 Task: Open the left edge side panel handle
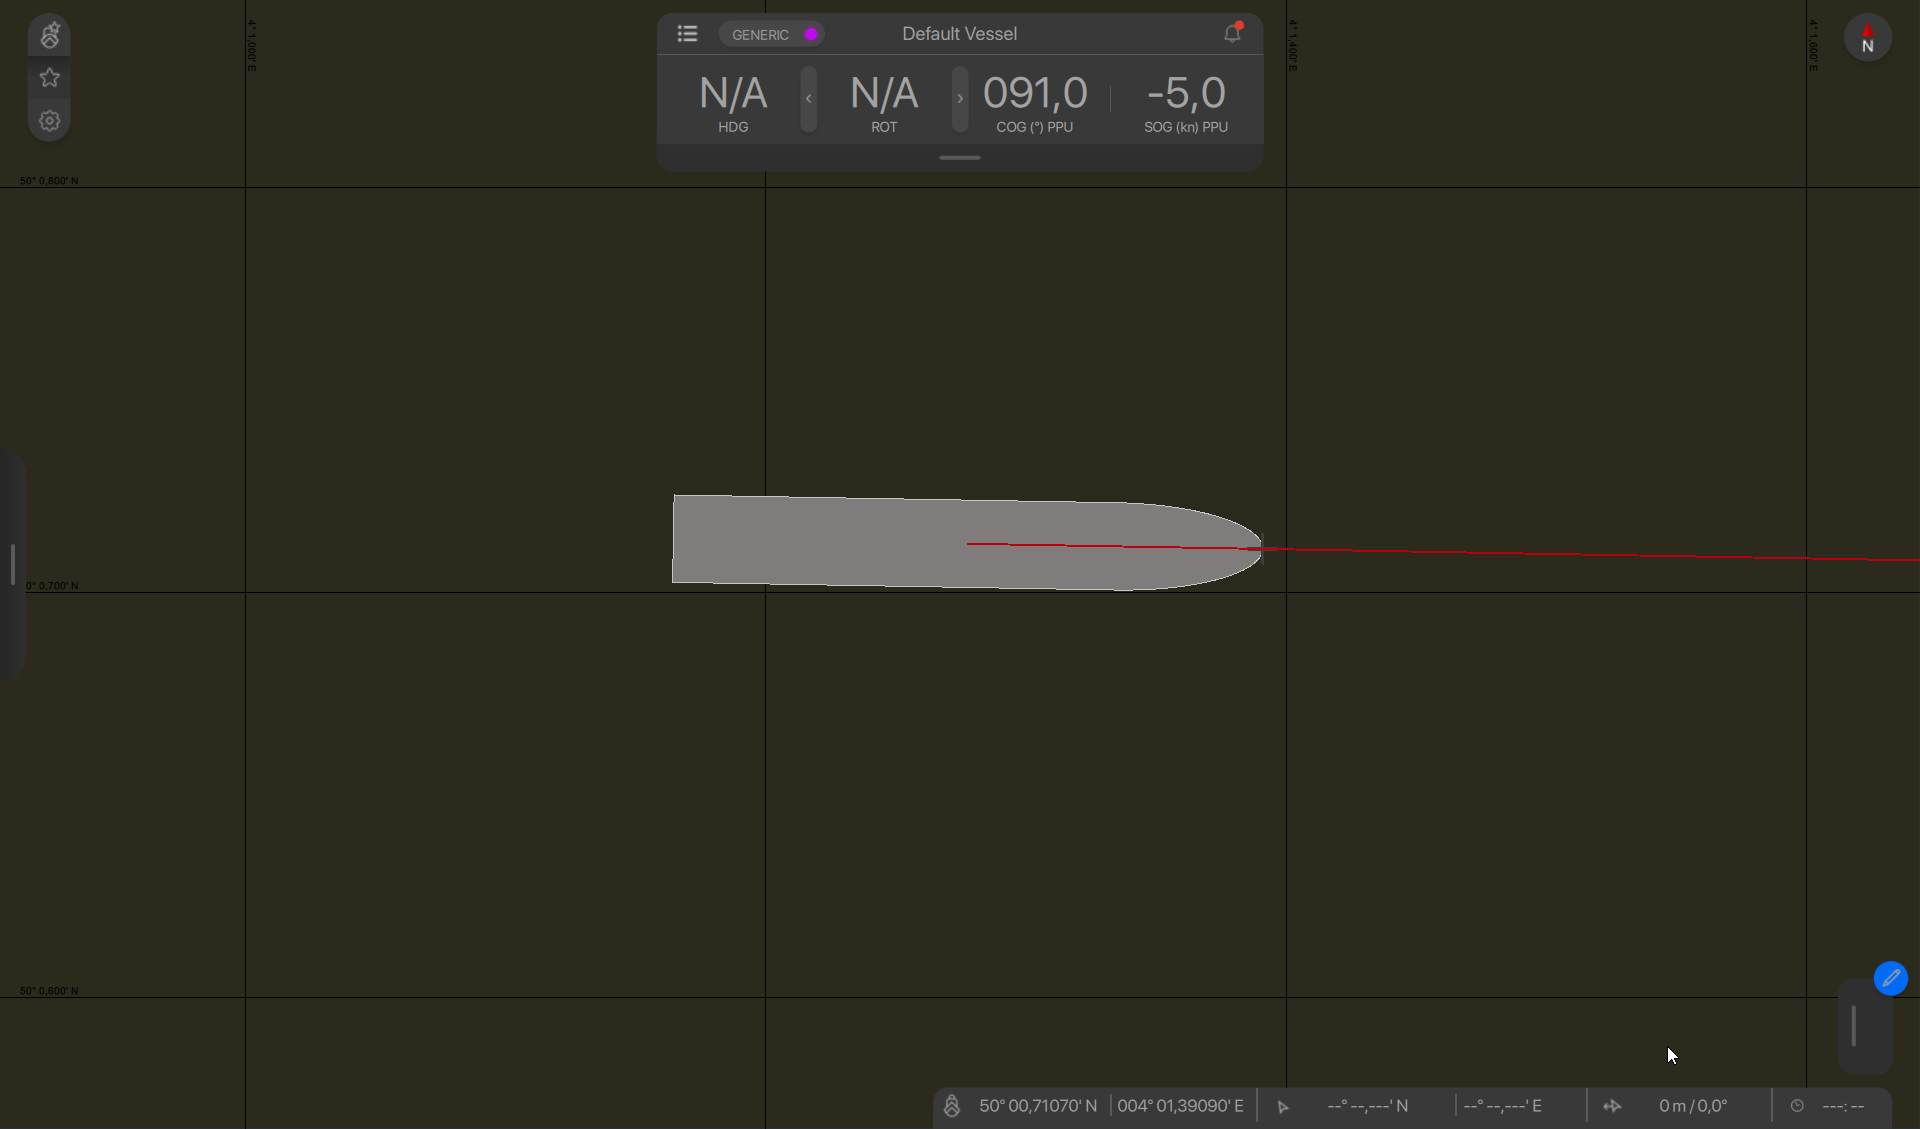pyautogui.click(x=12, y=564)
